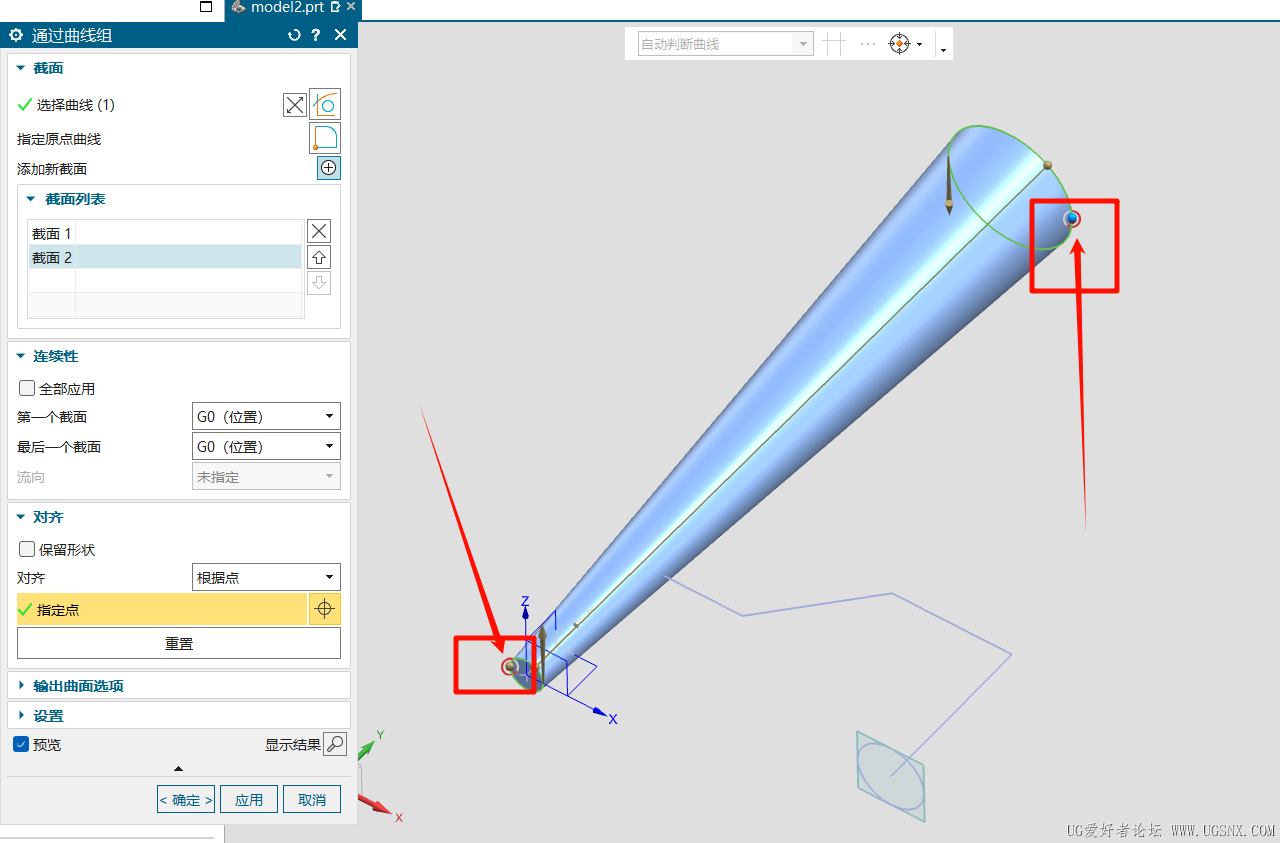Open the snap point options dropdown arrow

pos(919,44)
